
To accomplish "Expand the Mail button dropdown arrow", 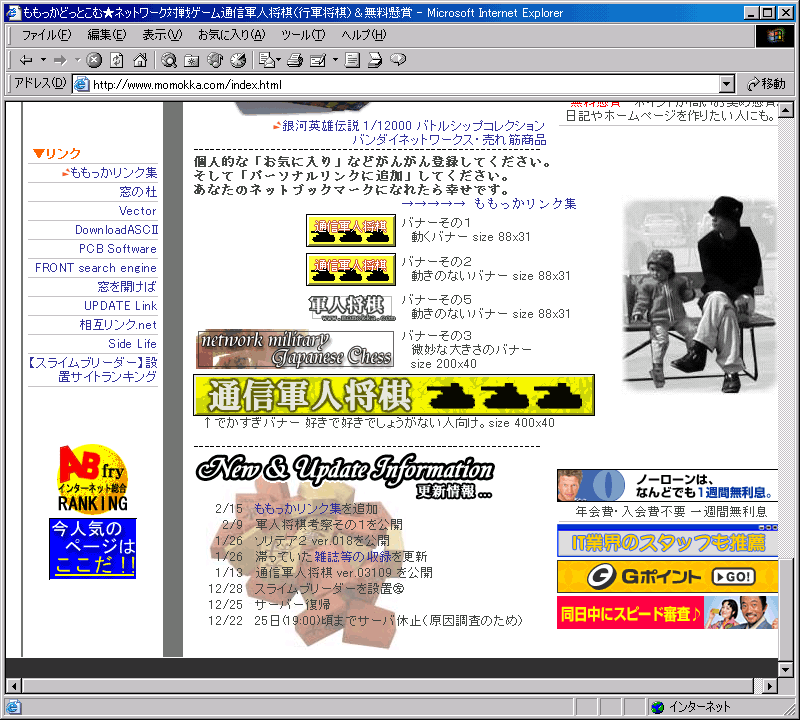I will (x=279, y=60).
